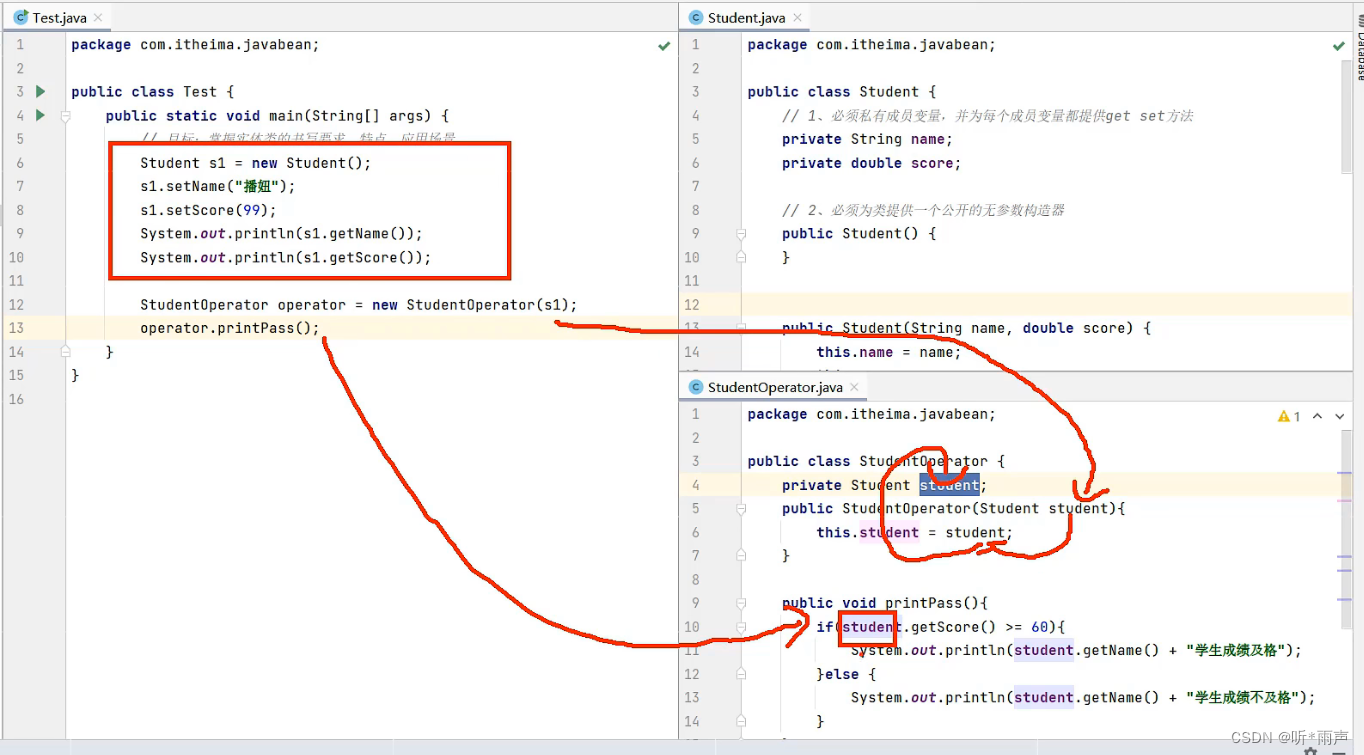Open the gear settings icon at bottom right
Viewport: 1364px width, 755px height.
[1310, 750]
